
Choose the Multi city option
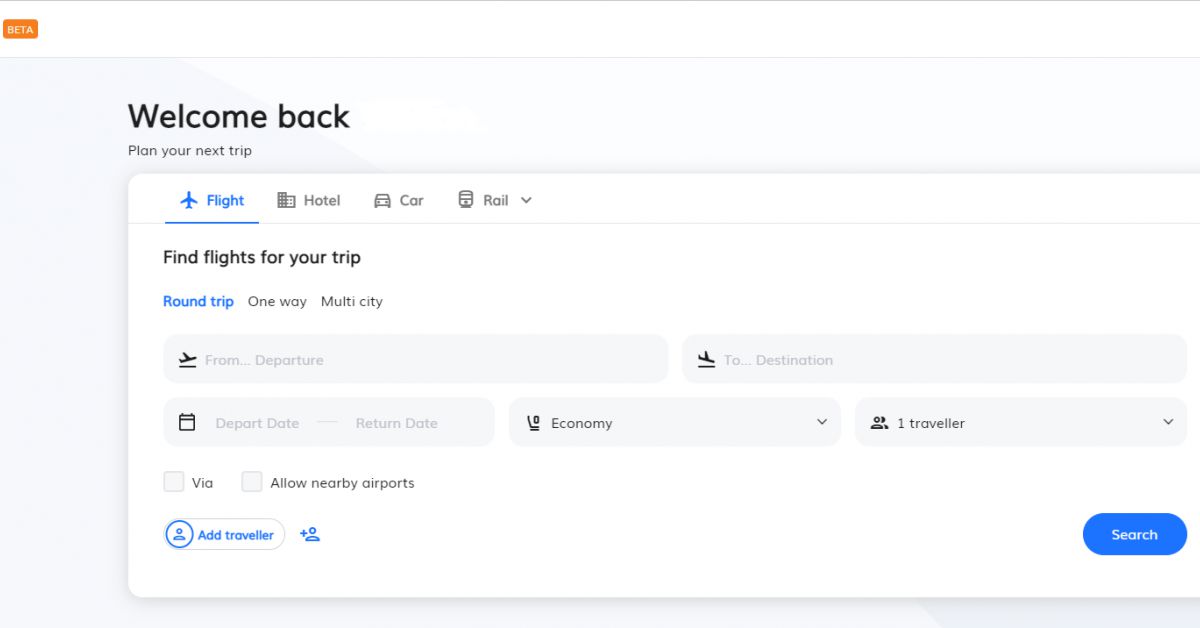pos(351,301)
